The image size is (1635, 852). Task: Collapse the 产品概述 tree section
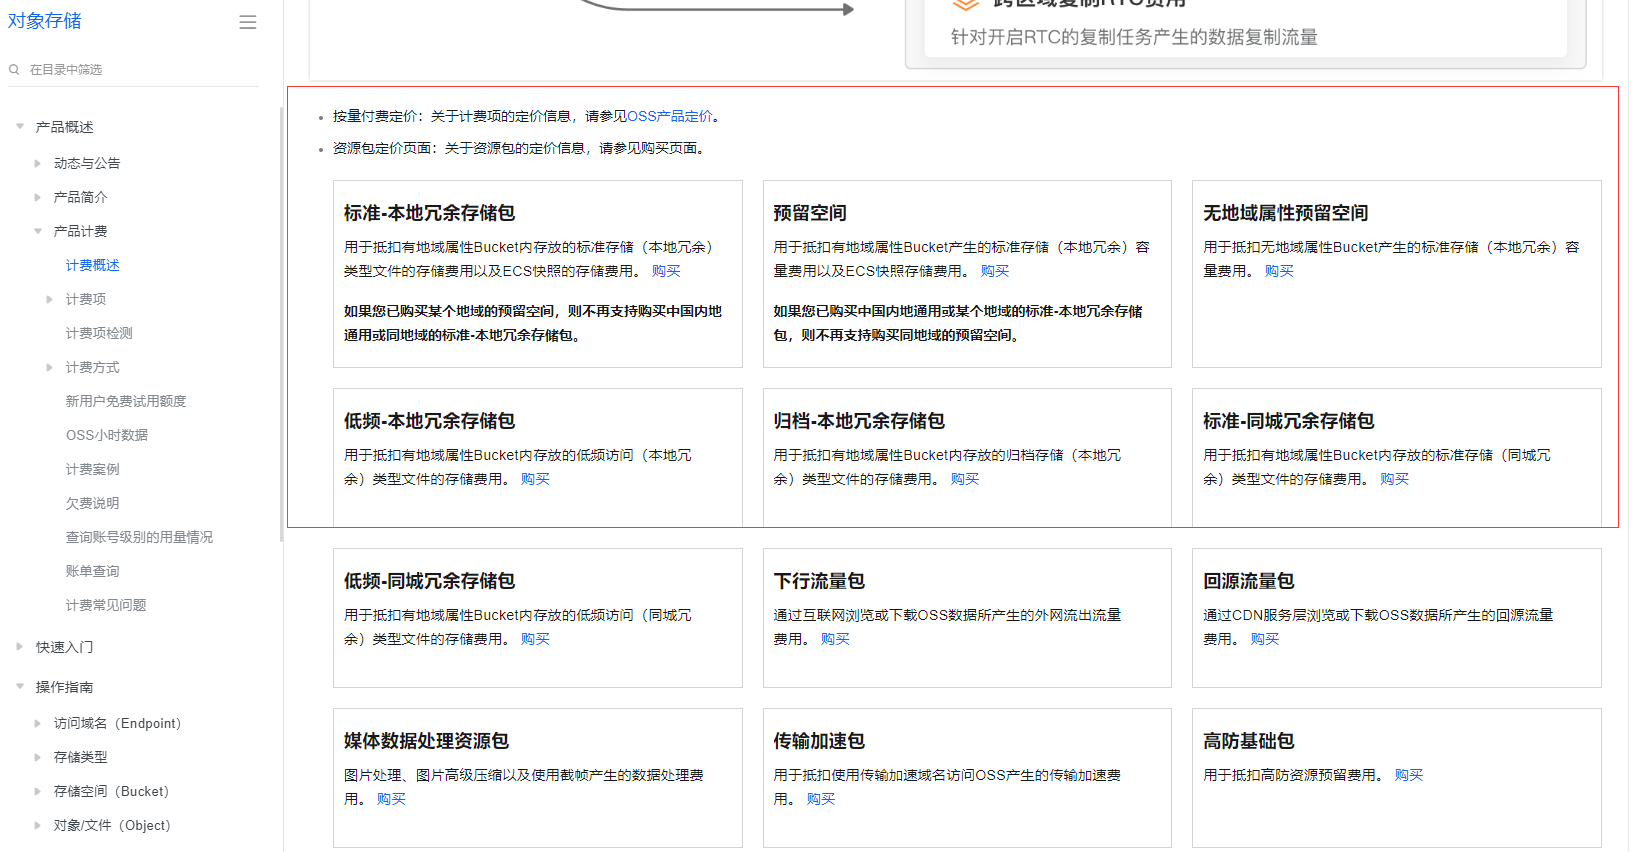20,127
